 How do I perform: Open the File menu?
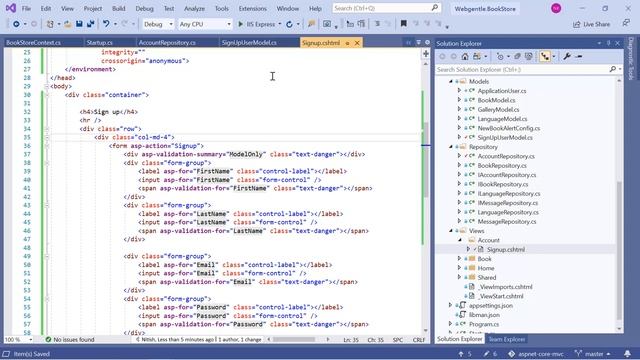26,8
